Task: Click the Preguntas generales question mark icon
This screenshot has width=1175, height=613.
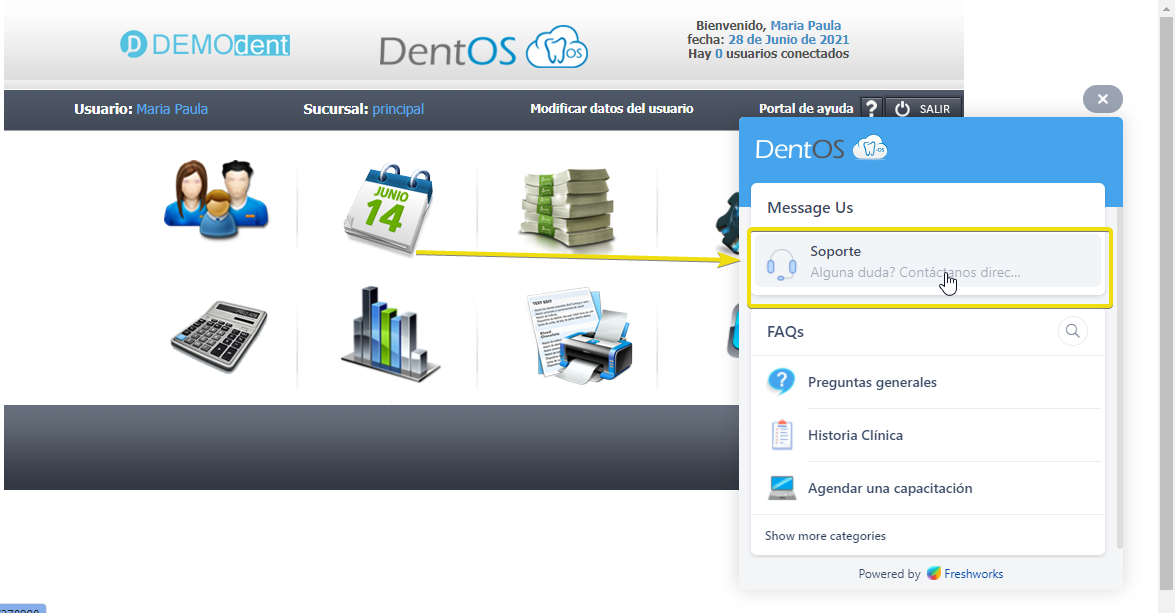Action: point(781,381)
